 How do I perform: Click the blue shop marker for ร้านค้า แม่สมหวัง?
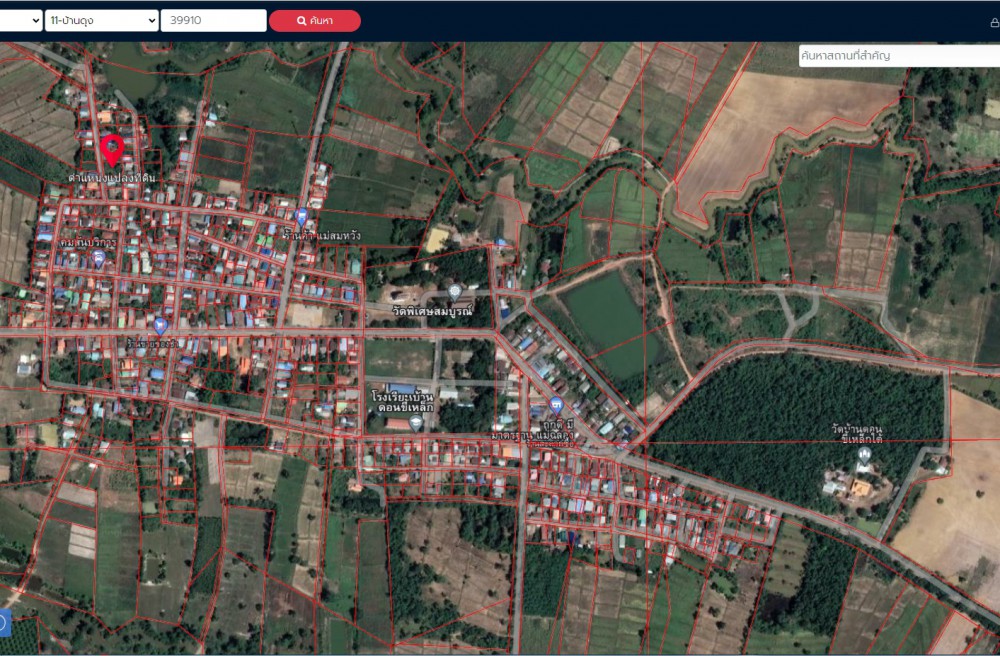301,216
